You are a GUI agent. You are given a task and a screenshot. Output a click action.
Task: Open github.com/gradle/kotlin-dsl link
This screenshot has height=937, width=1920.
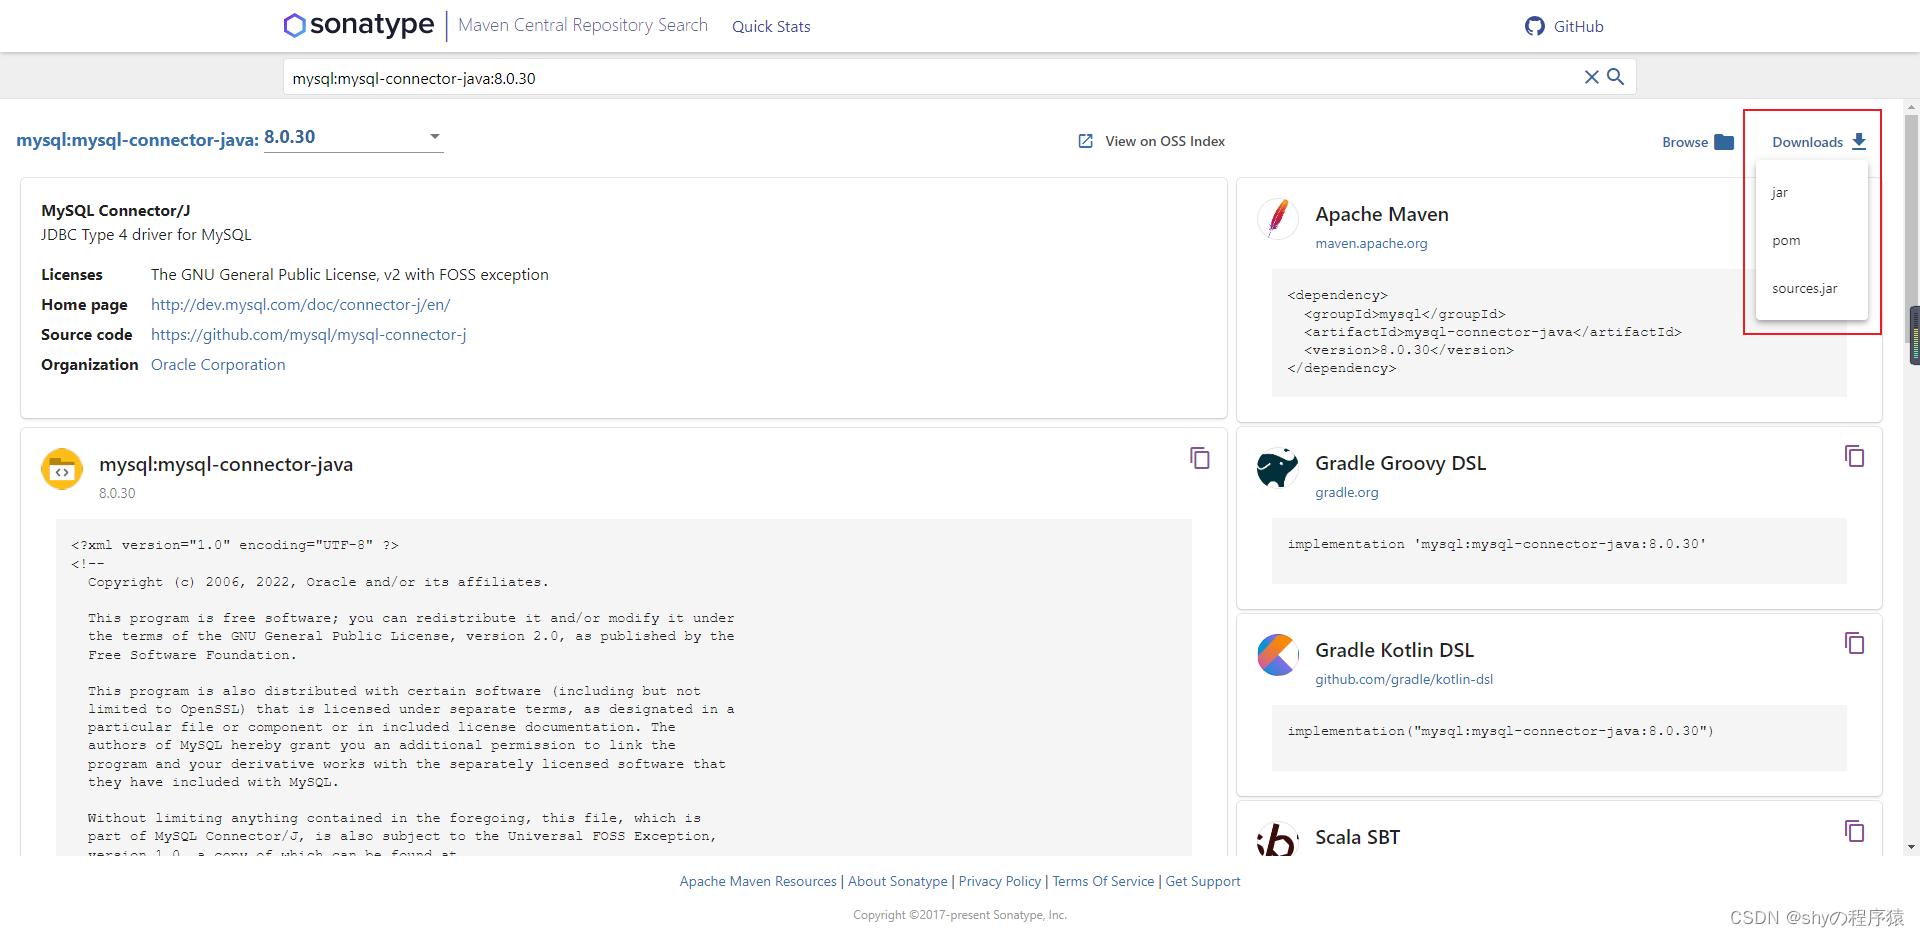point(1403,679)
